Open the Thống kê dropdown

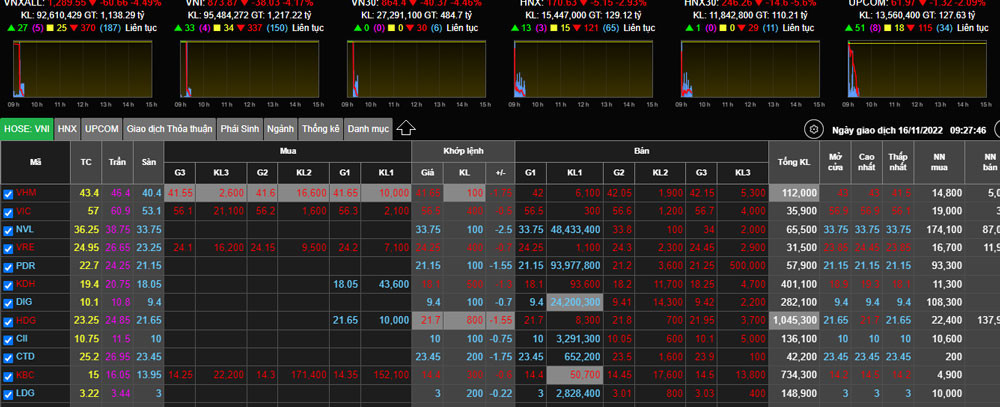coord(321,129)
